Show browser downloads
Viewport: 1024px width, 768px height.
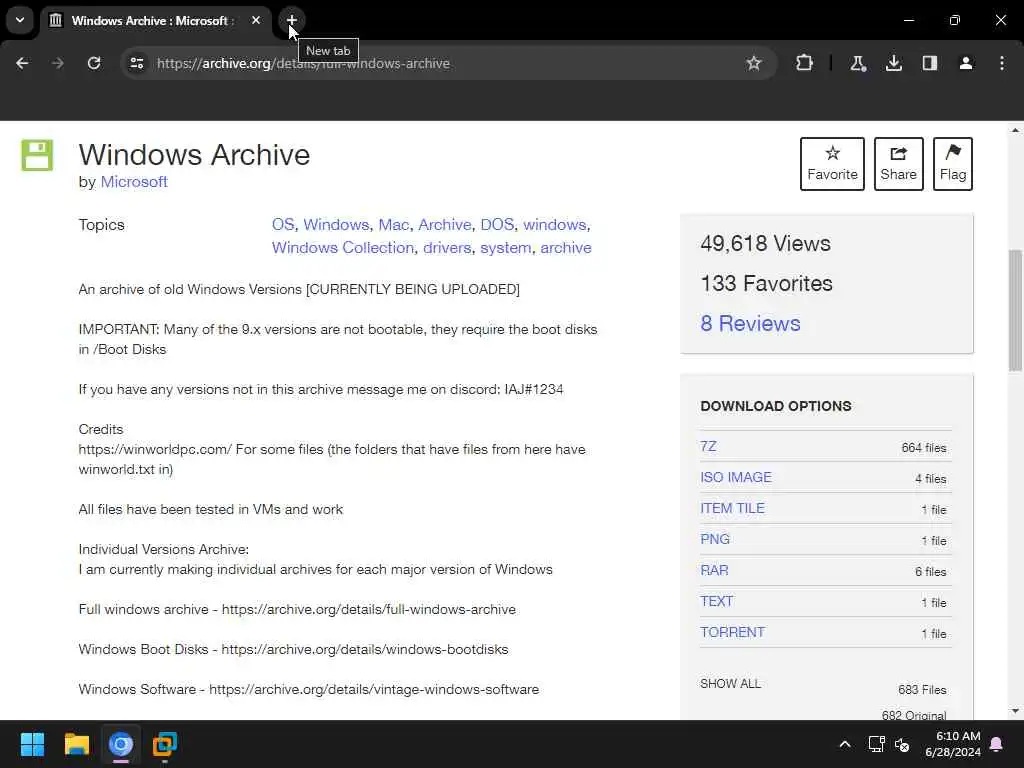893,63
